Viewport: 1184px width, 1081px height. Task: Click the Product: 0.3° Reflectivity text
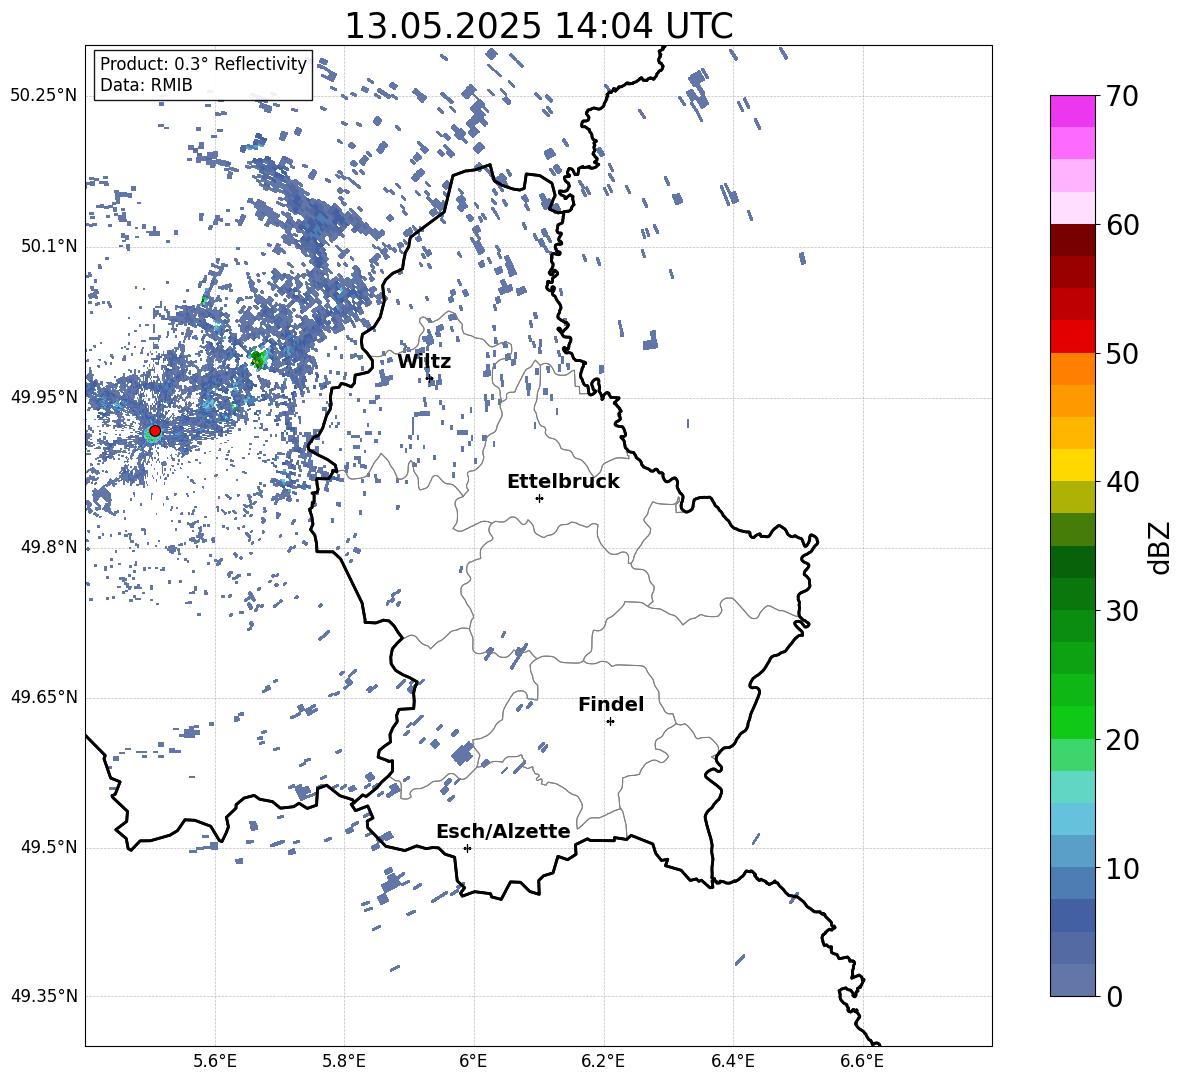click(x=203, y=64)
